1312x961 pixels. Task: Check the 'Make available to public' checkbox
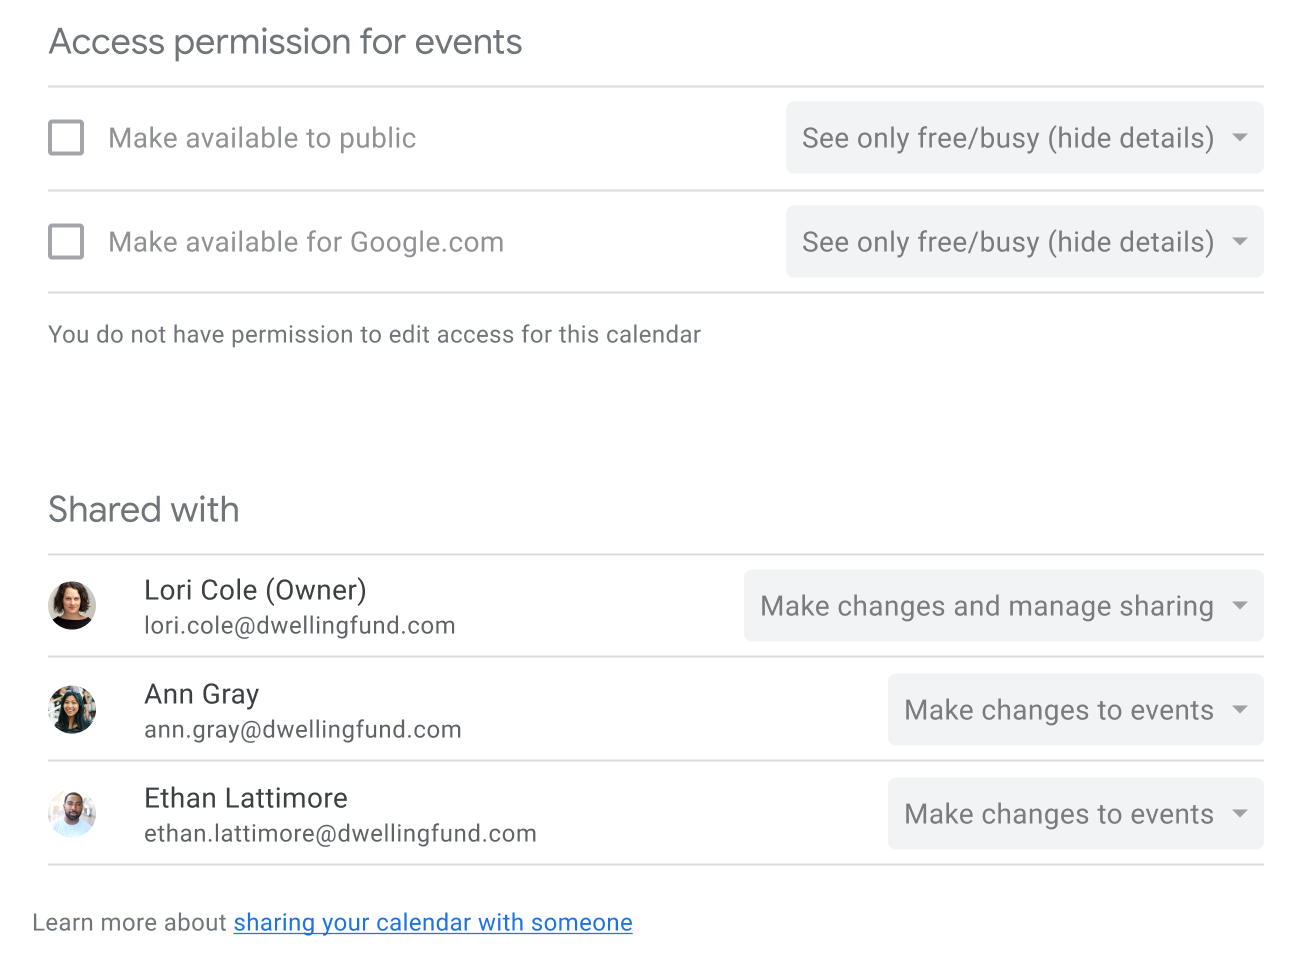(x=66, y=138)
